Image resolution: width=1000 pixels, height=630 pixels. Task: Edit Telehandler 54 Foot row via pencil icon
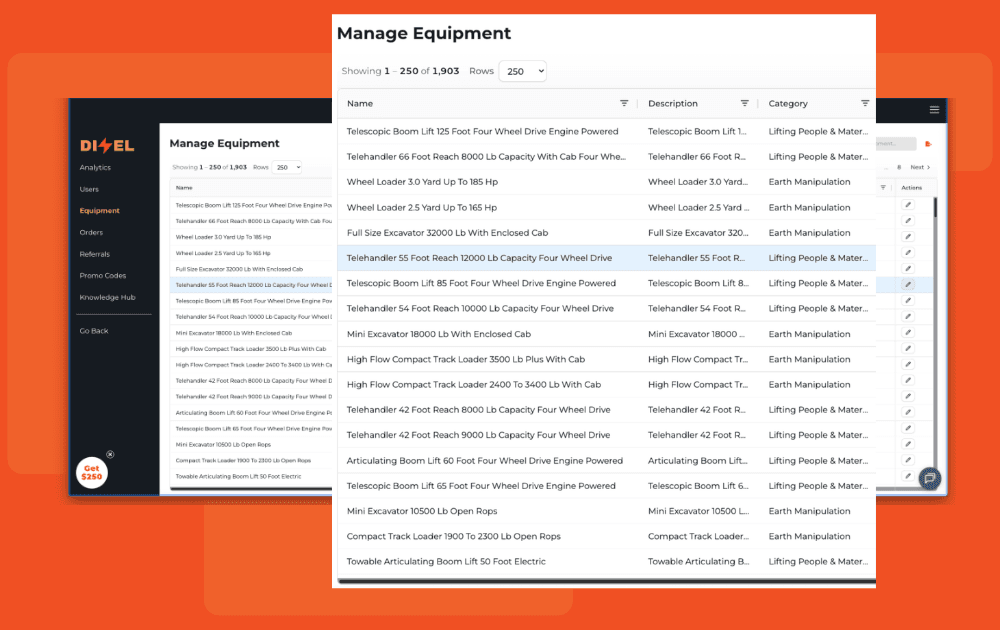pos(908,316)
